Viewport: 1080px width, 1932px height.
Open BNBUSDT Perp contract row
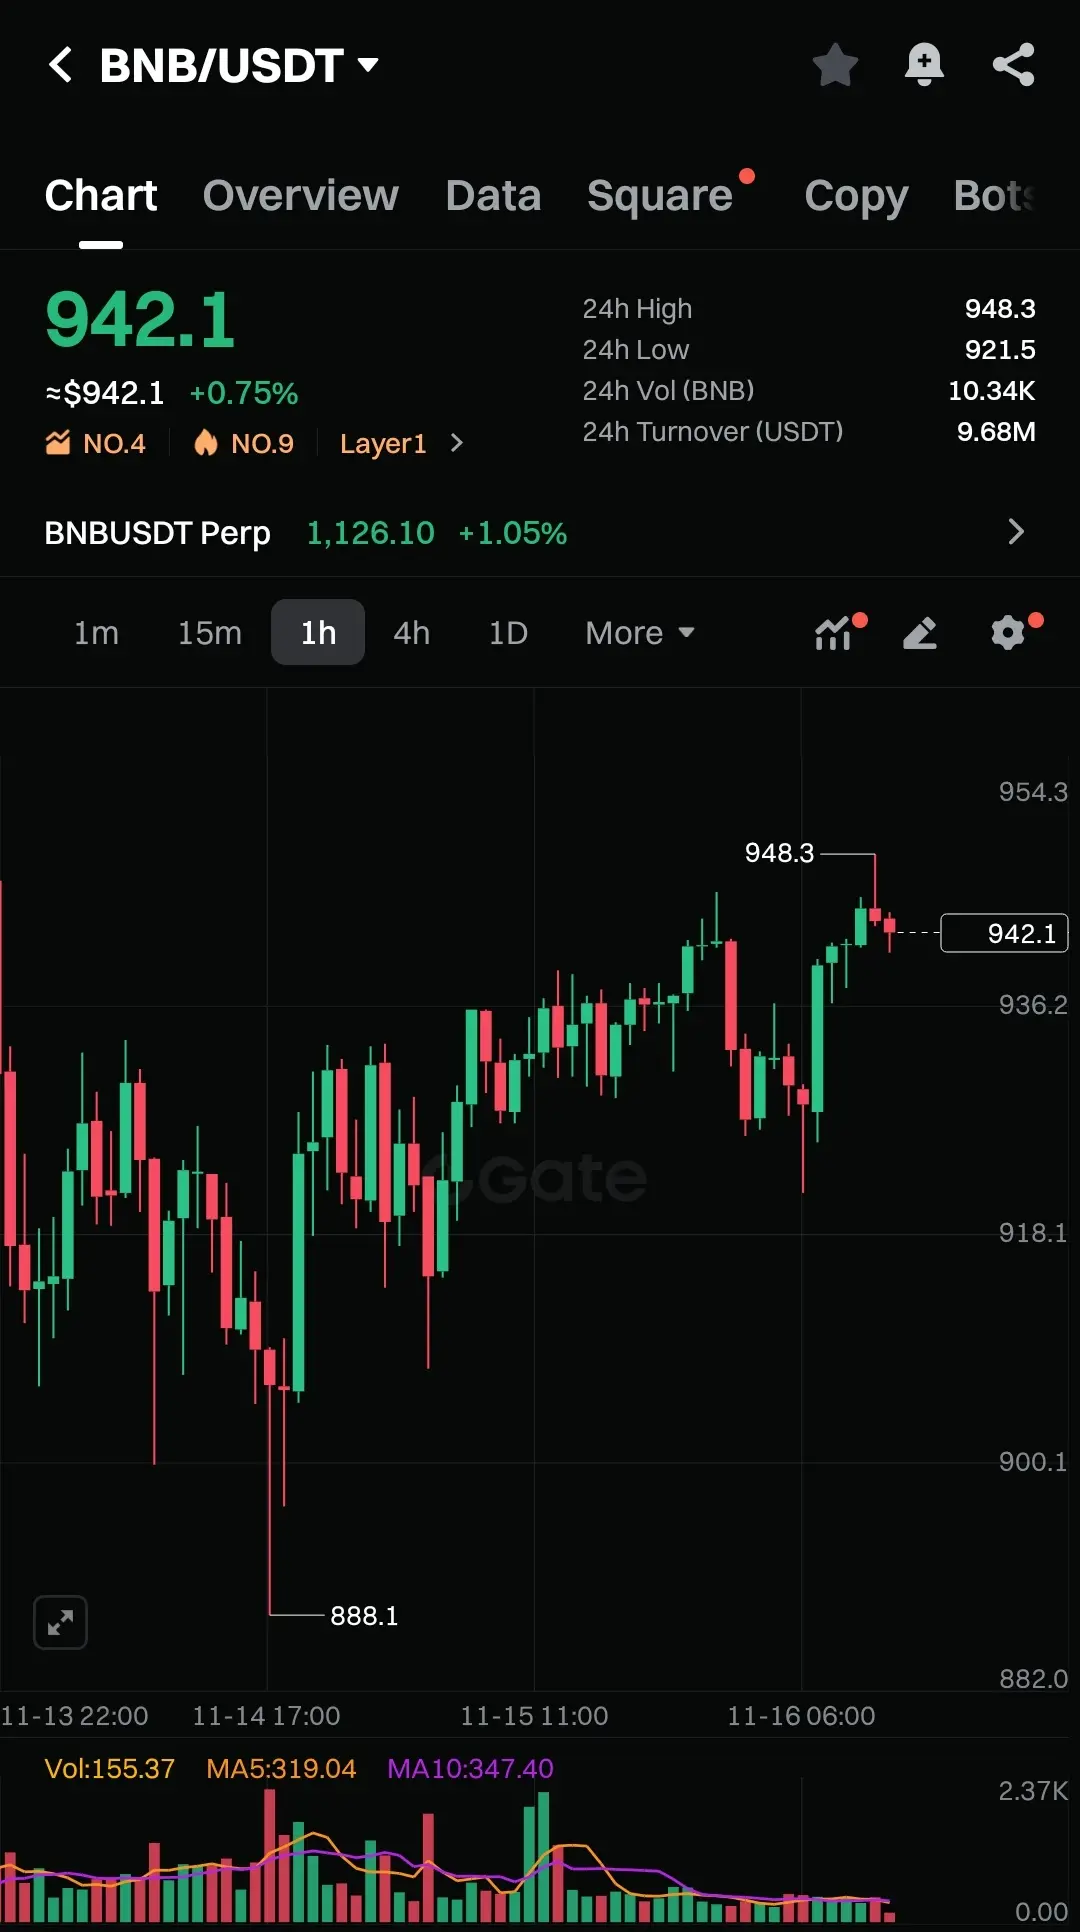coord(540,532)
